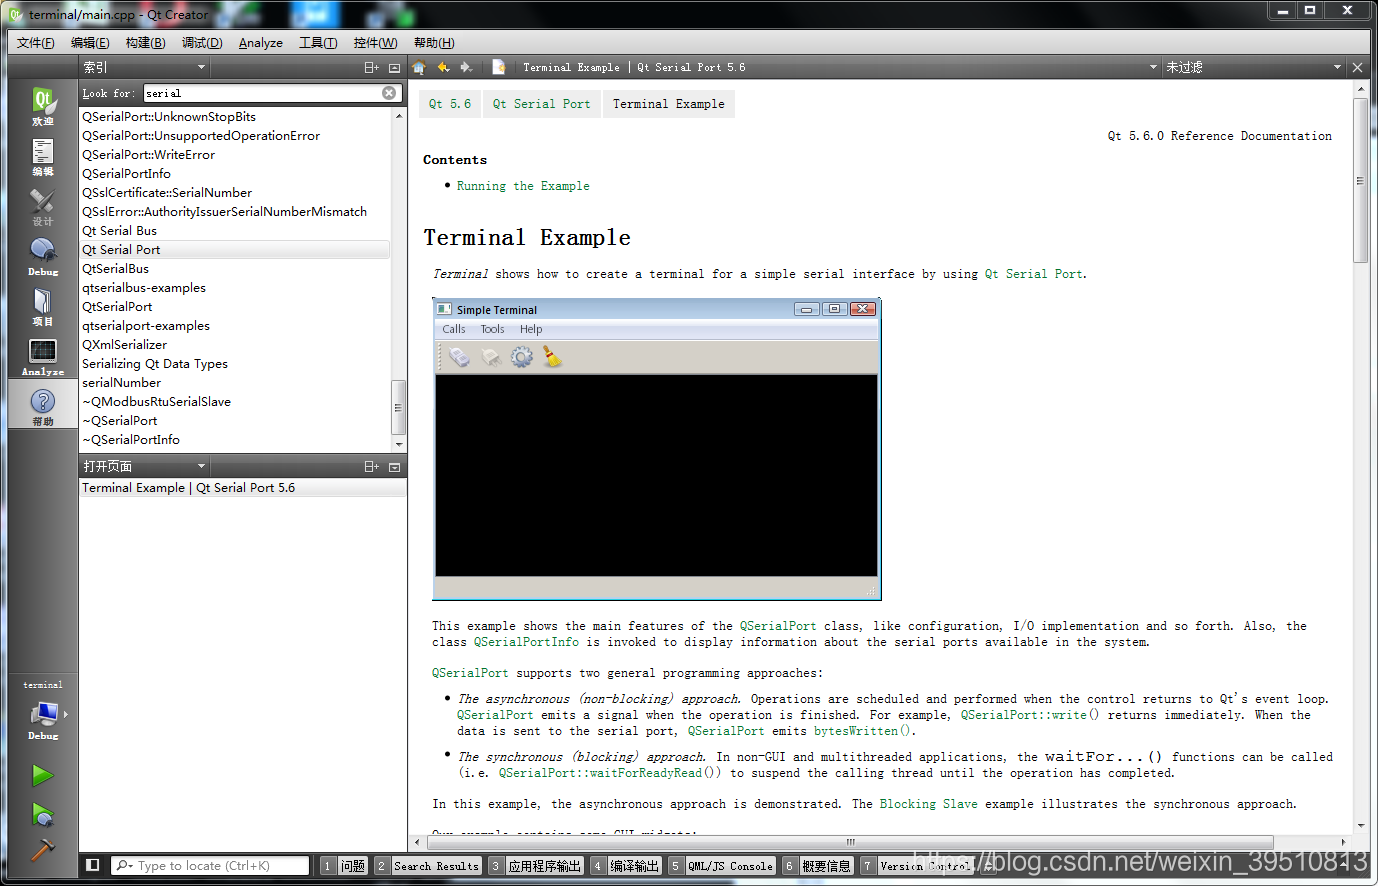The image size is (1378, 886).
Task: Select open page Terminal Example | Qt Serial Port 5.6
Action: [x=242, y=488]
